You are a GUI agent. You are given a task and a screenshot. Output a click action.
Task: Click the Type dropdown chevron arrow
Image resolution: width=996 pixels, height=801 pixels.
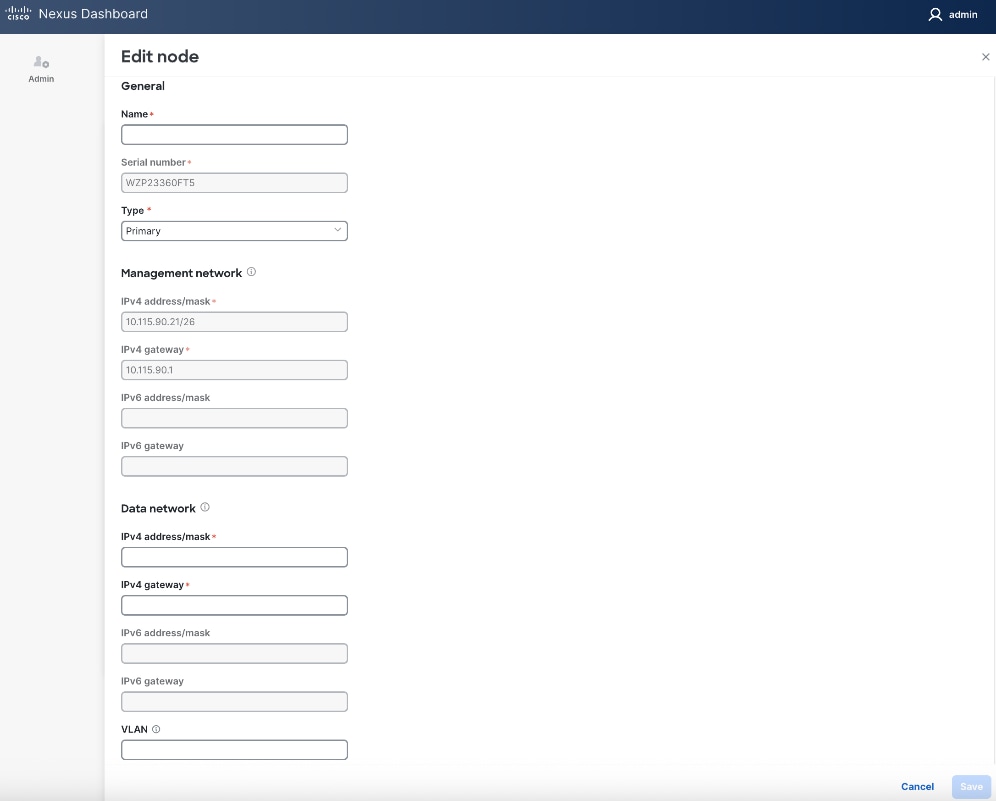[339, 230]
